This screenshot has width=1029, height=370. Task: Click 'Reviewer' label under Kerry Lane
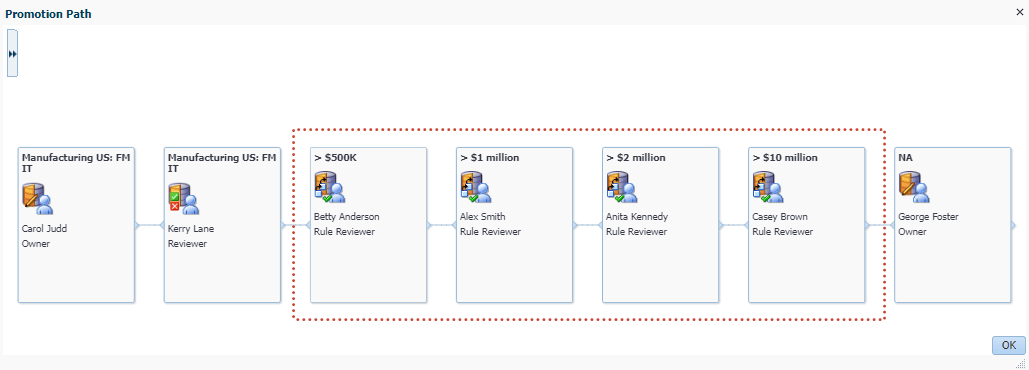pos(188,243)
